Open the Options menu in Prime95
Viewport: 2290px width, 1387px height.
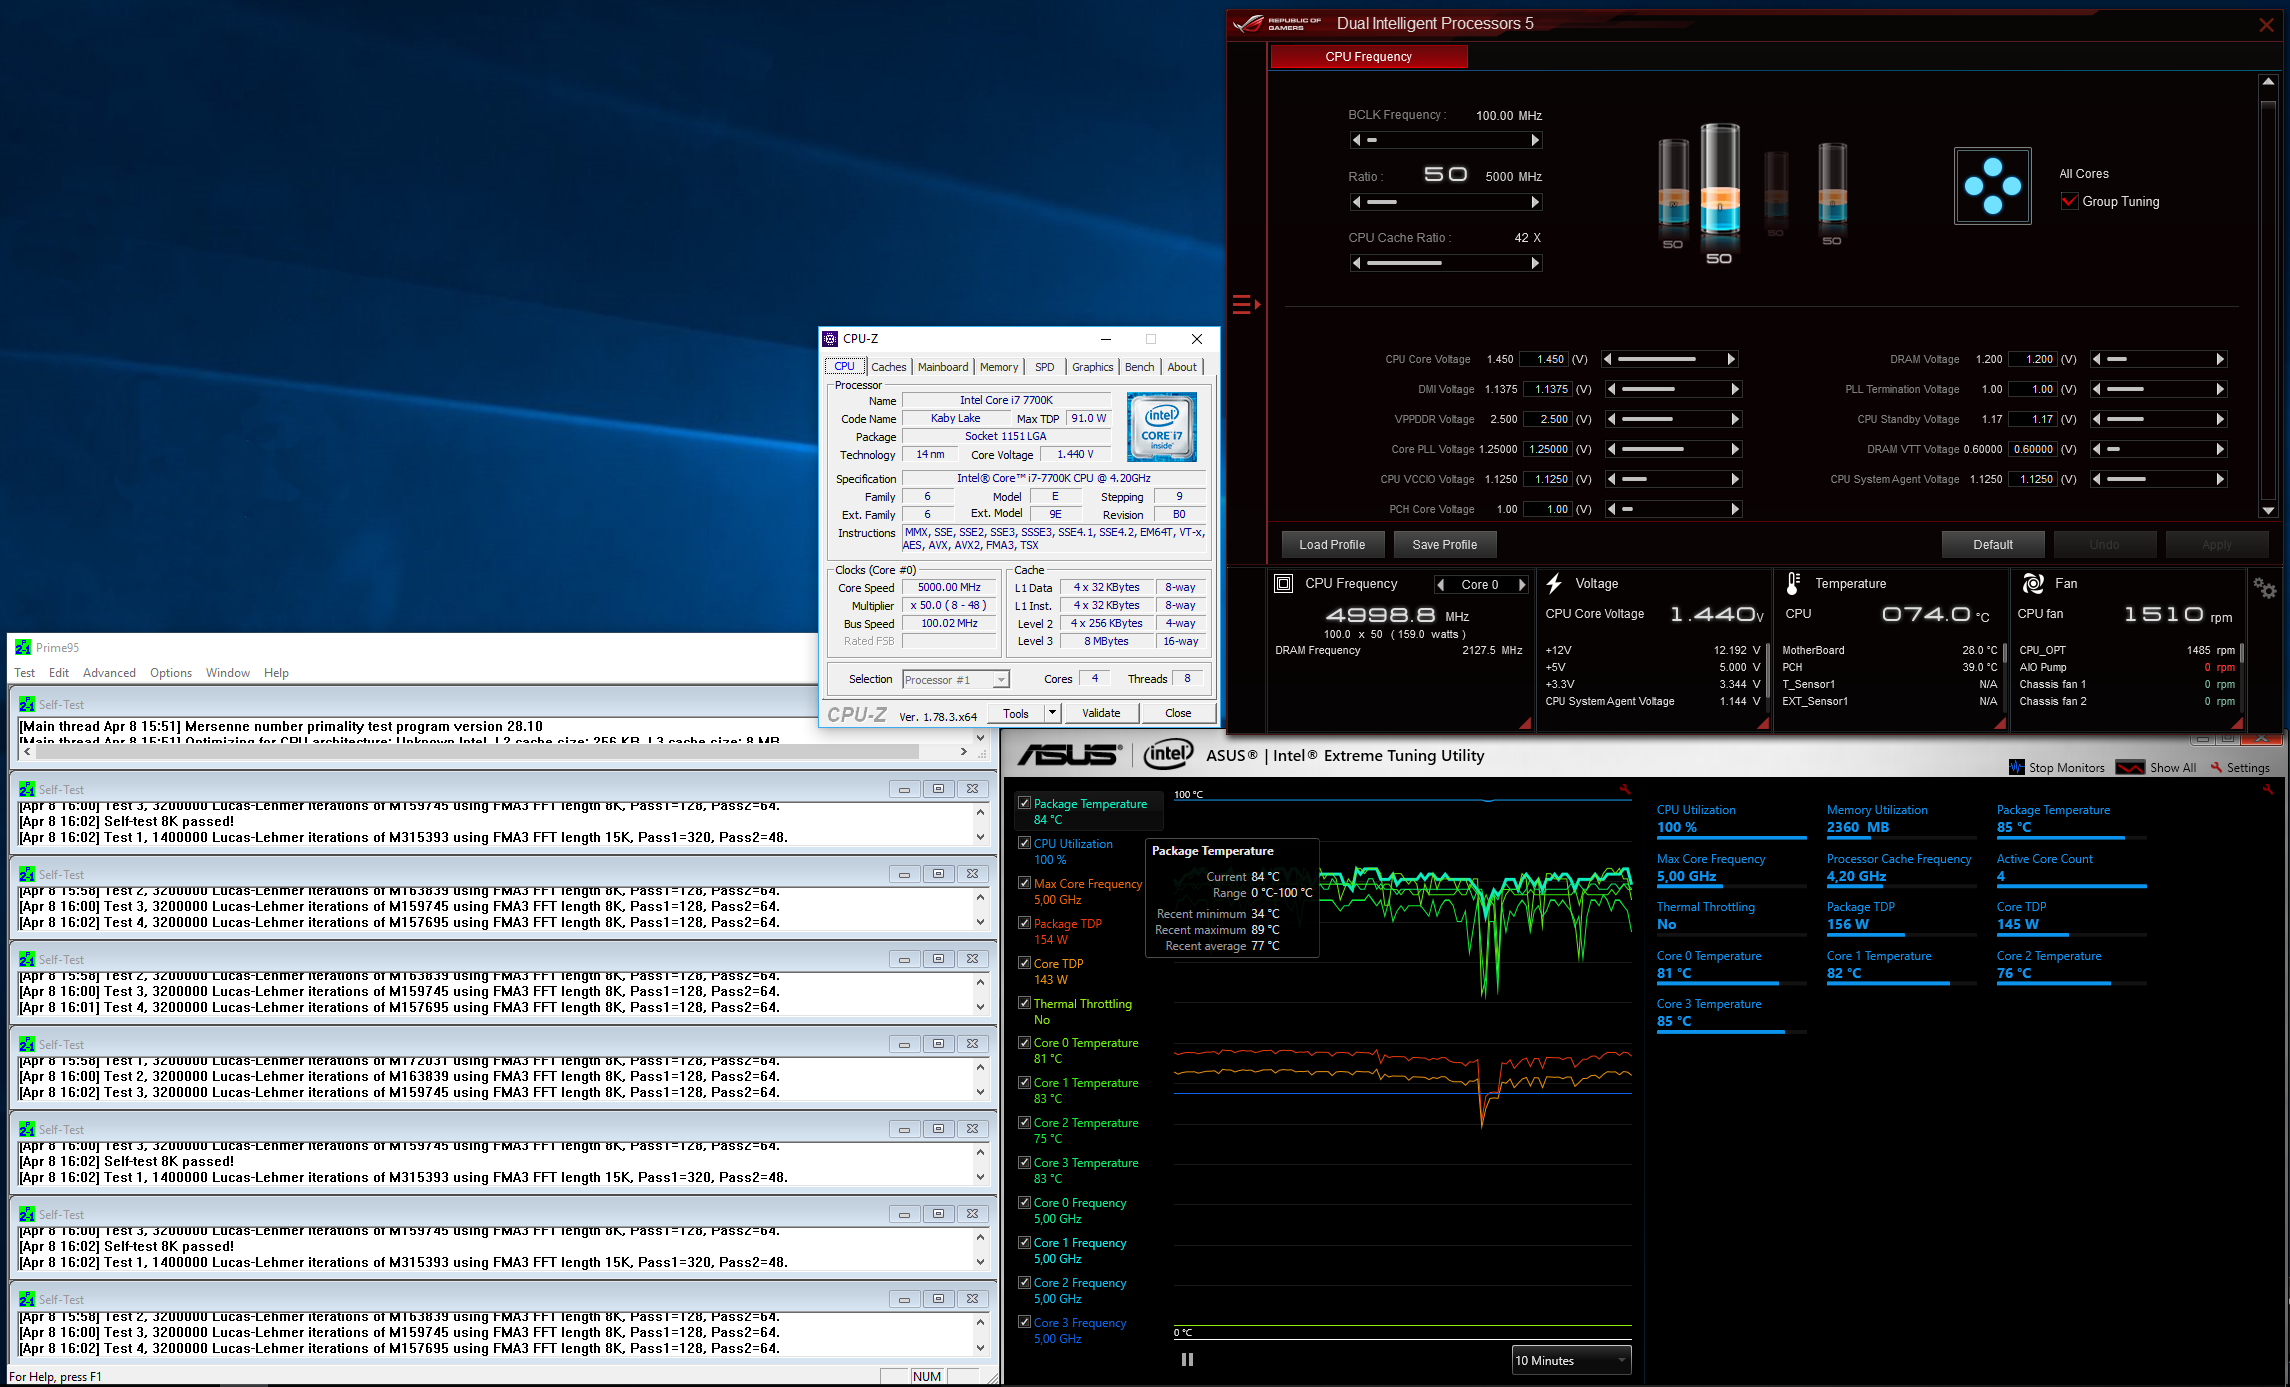click(x=171, y=673)
